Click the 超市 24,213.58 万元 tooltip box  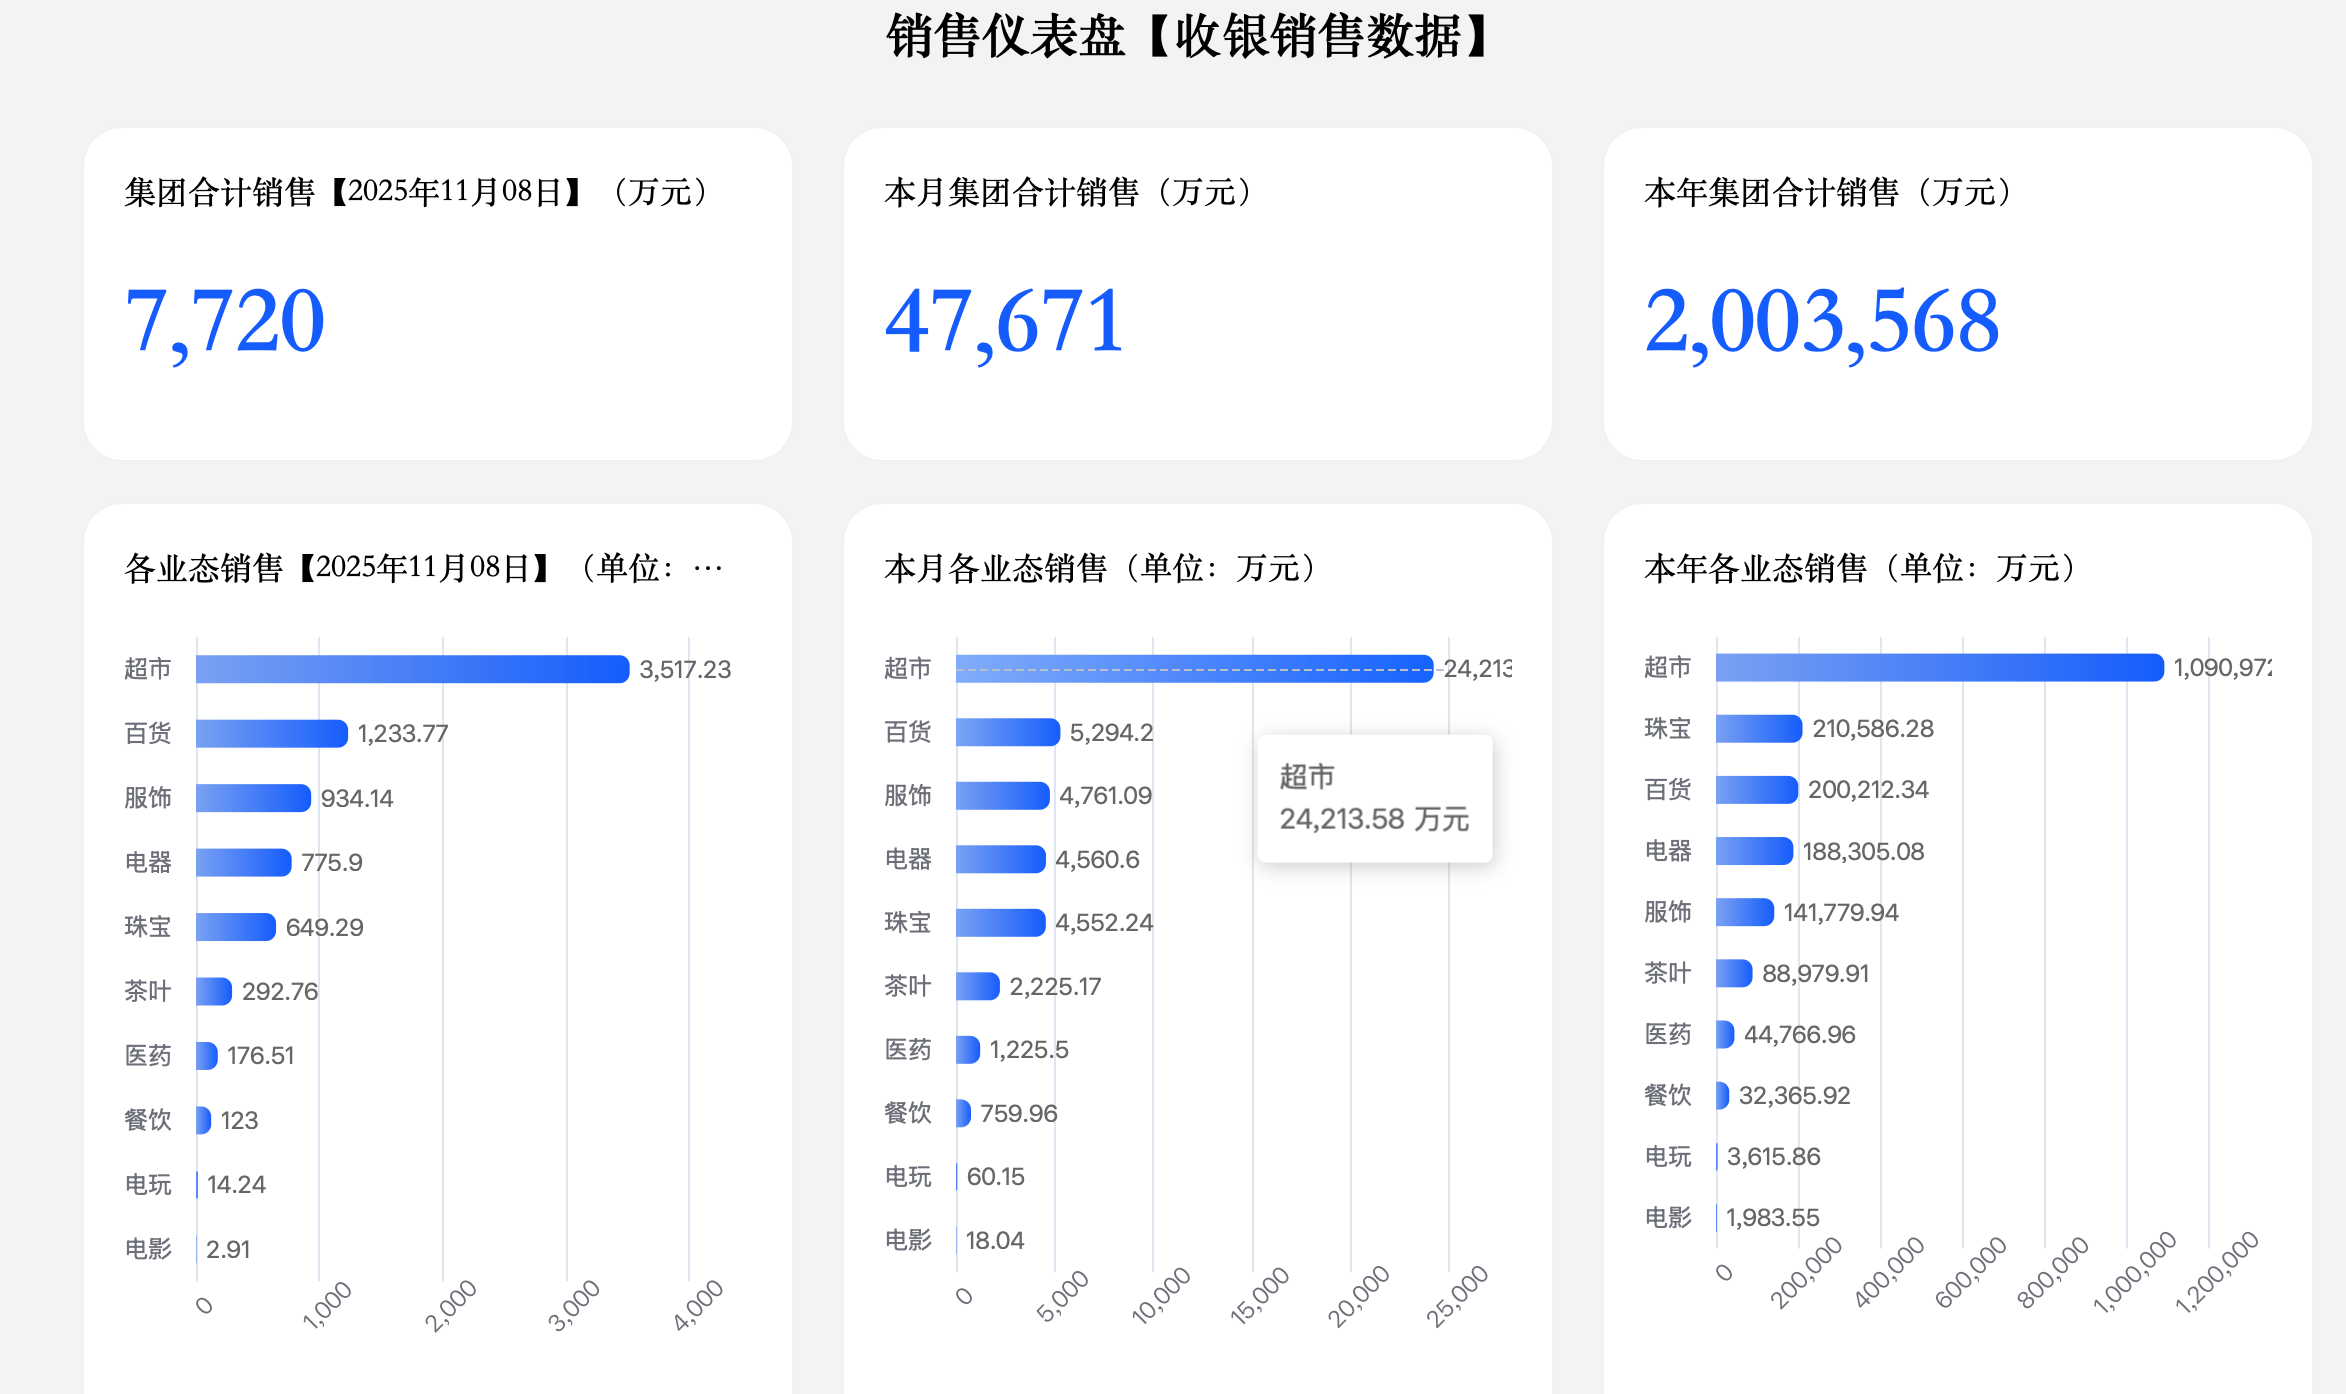[x=1374, y=798]
